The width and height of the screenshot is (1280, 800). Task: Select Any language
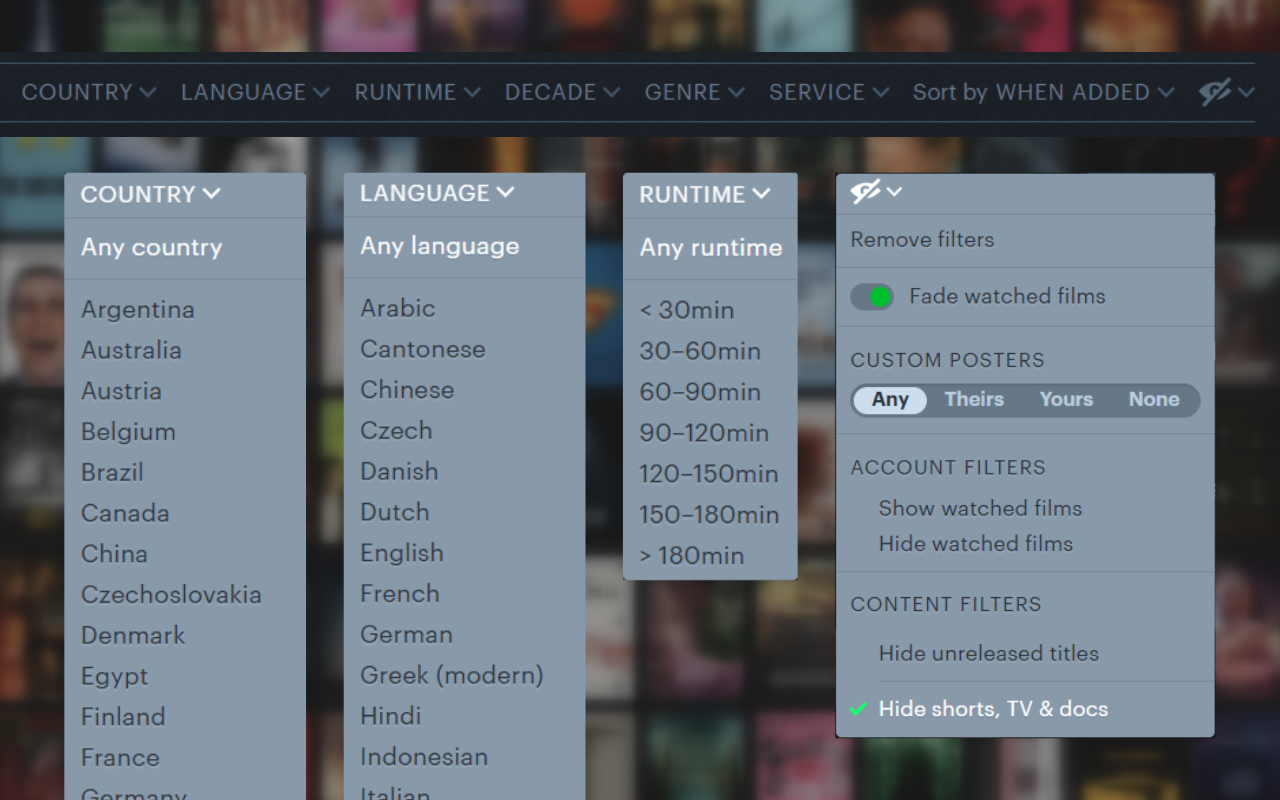440,247
